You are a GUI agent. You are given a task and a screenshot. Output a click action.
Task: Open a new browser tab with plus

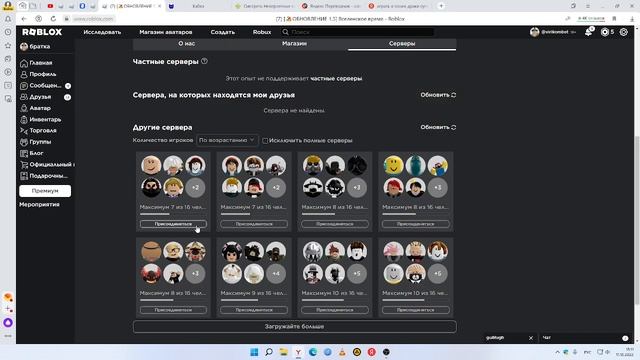[x=441, y=6]
